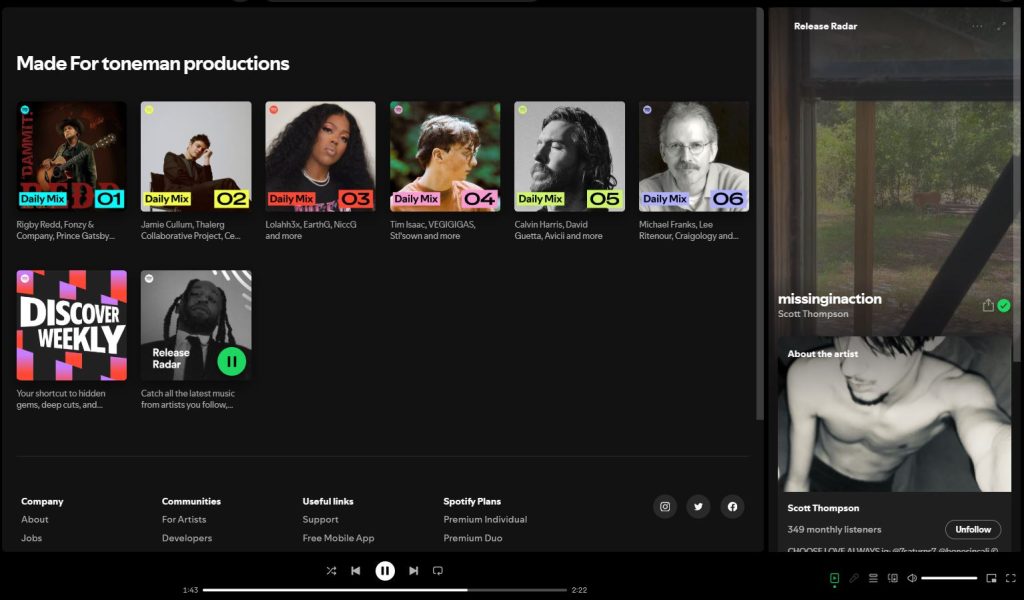Open Spotify's Instagram page icon
Screen dimensions: 1024x600
tap(665, 507)
